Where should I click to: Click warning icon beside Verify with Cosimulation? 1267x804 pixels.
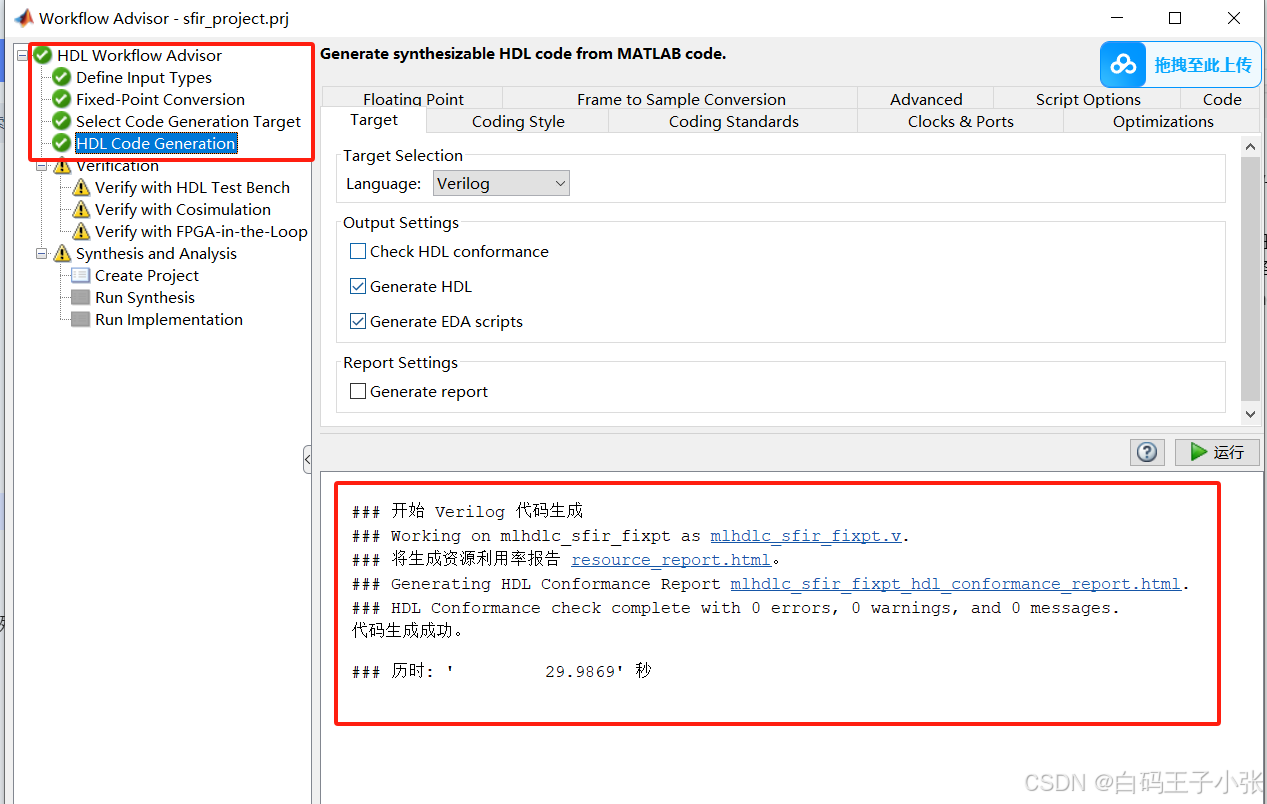81,209
